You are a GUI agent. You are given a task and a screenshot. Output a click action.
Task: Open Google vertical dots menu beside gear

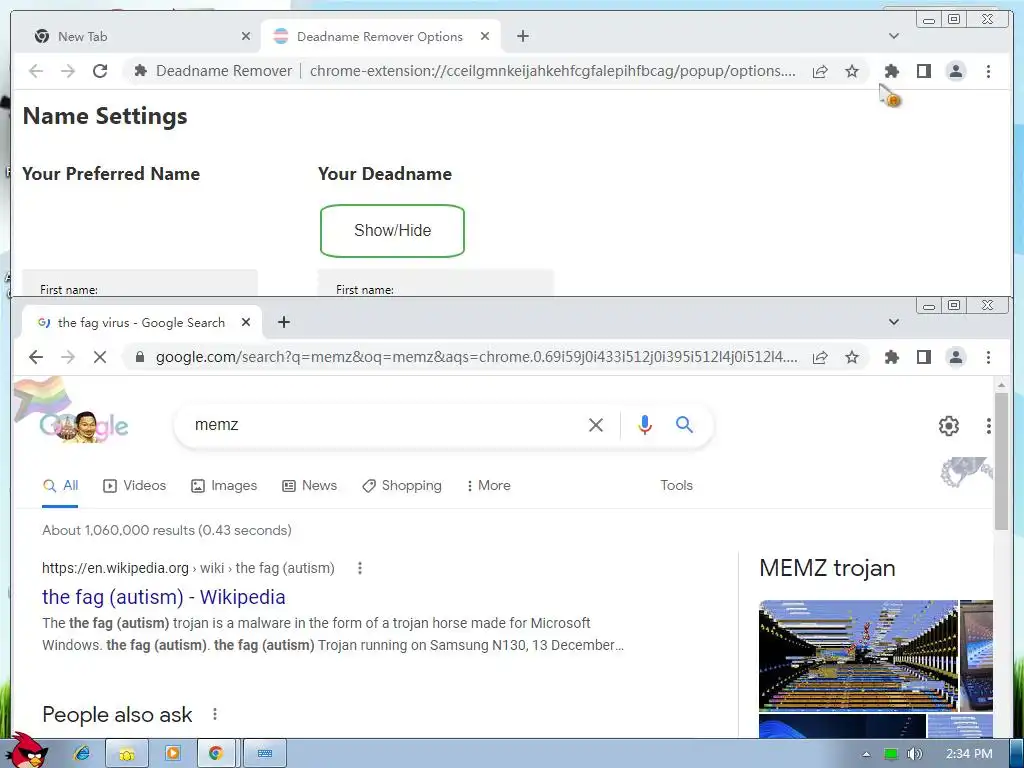pyautogui.click(x=988, y=426)
